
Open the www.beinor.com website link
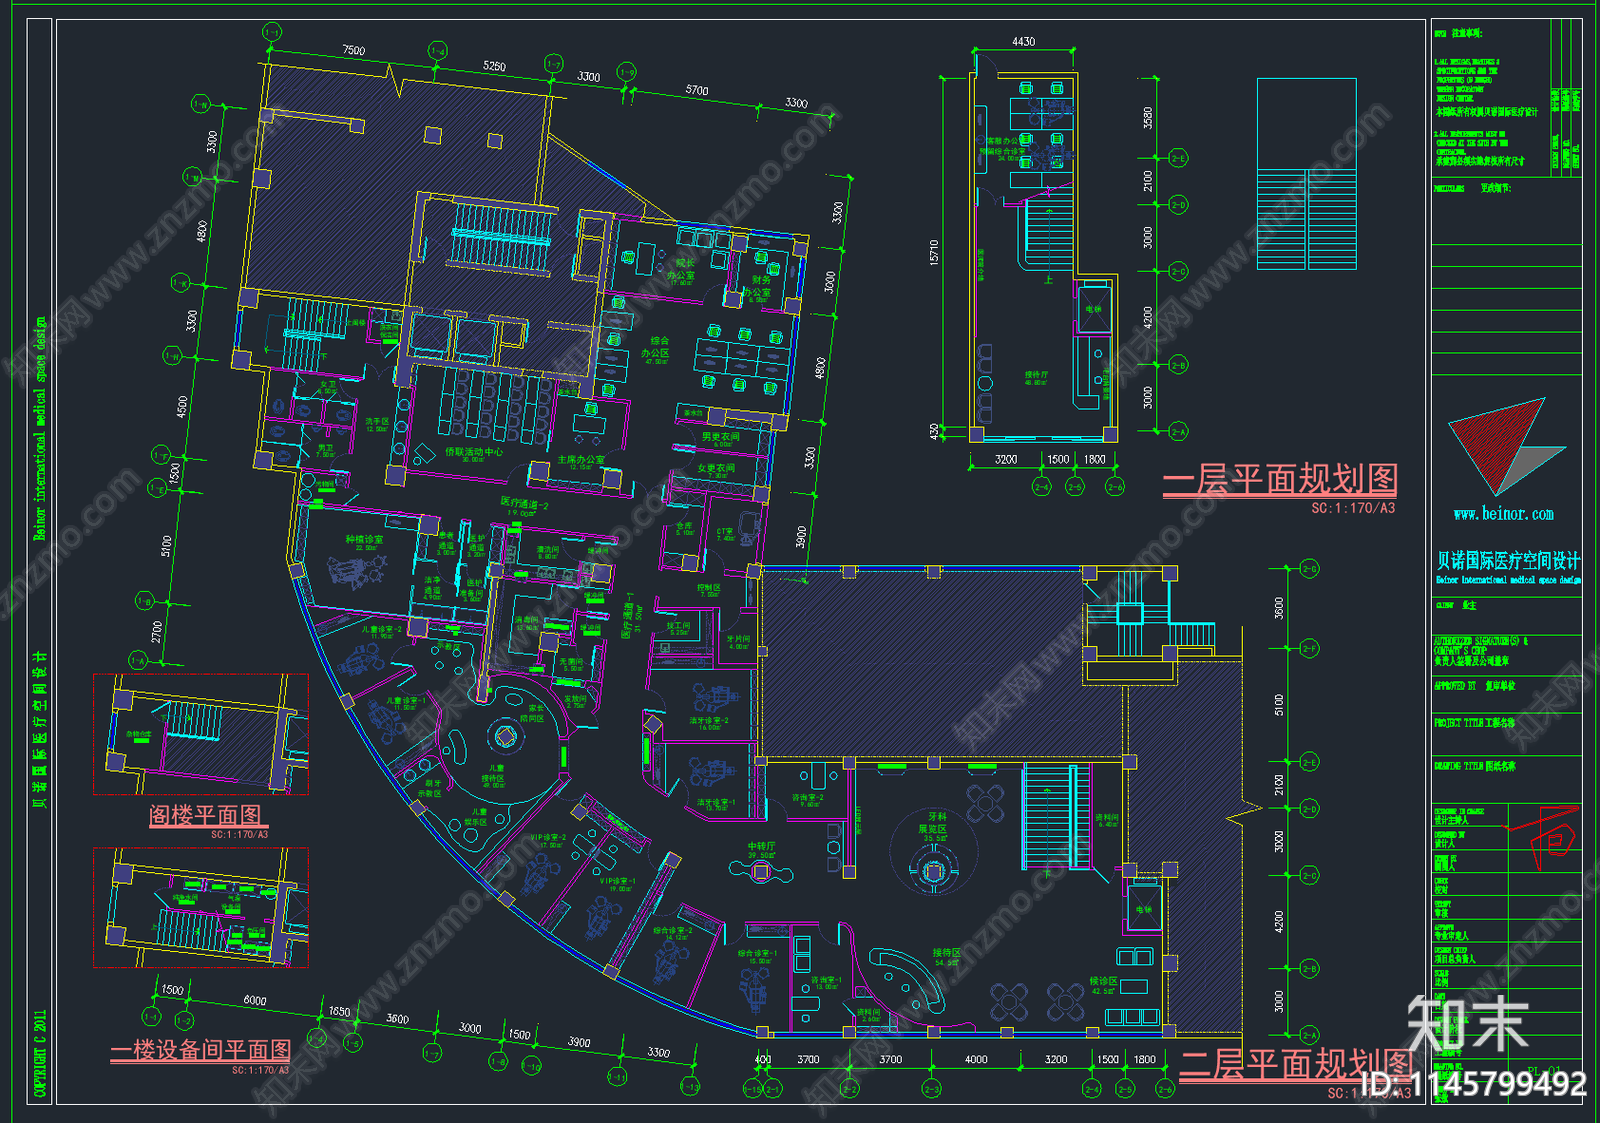pos(1504,514)
